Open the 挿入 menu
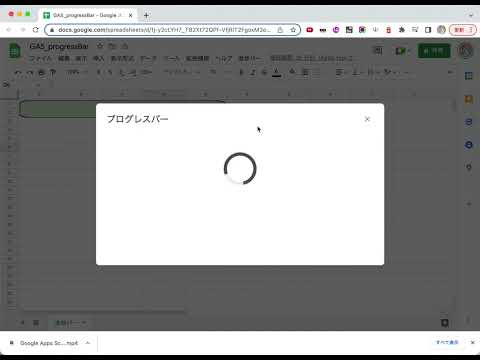This screenshot has height=360, width=480. 98,59
